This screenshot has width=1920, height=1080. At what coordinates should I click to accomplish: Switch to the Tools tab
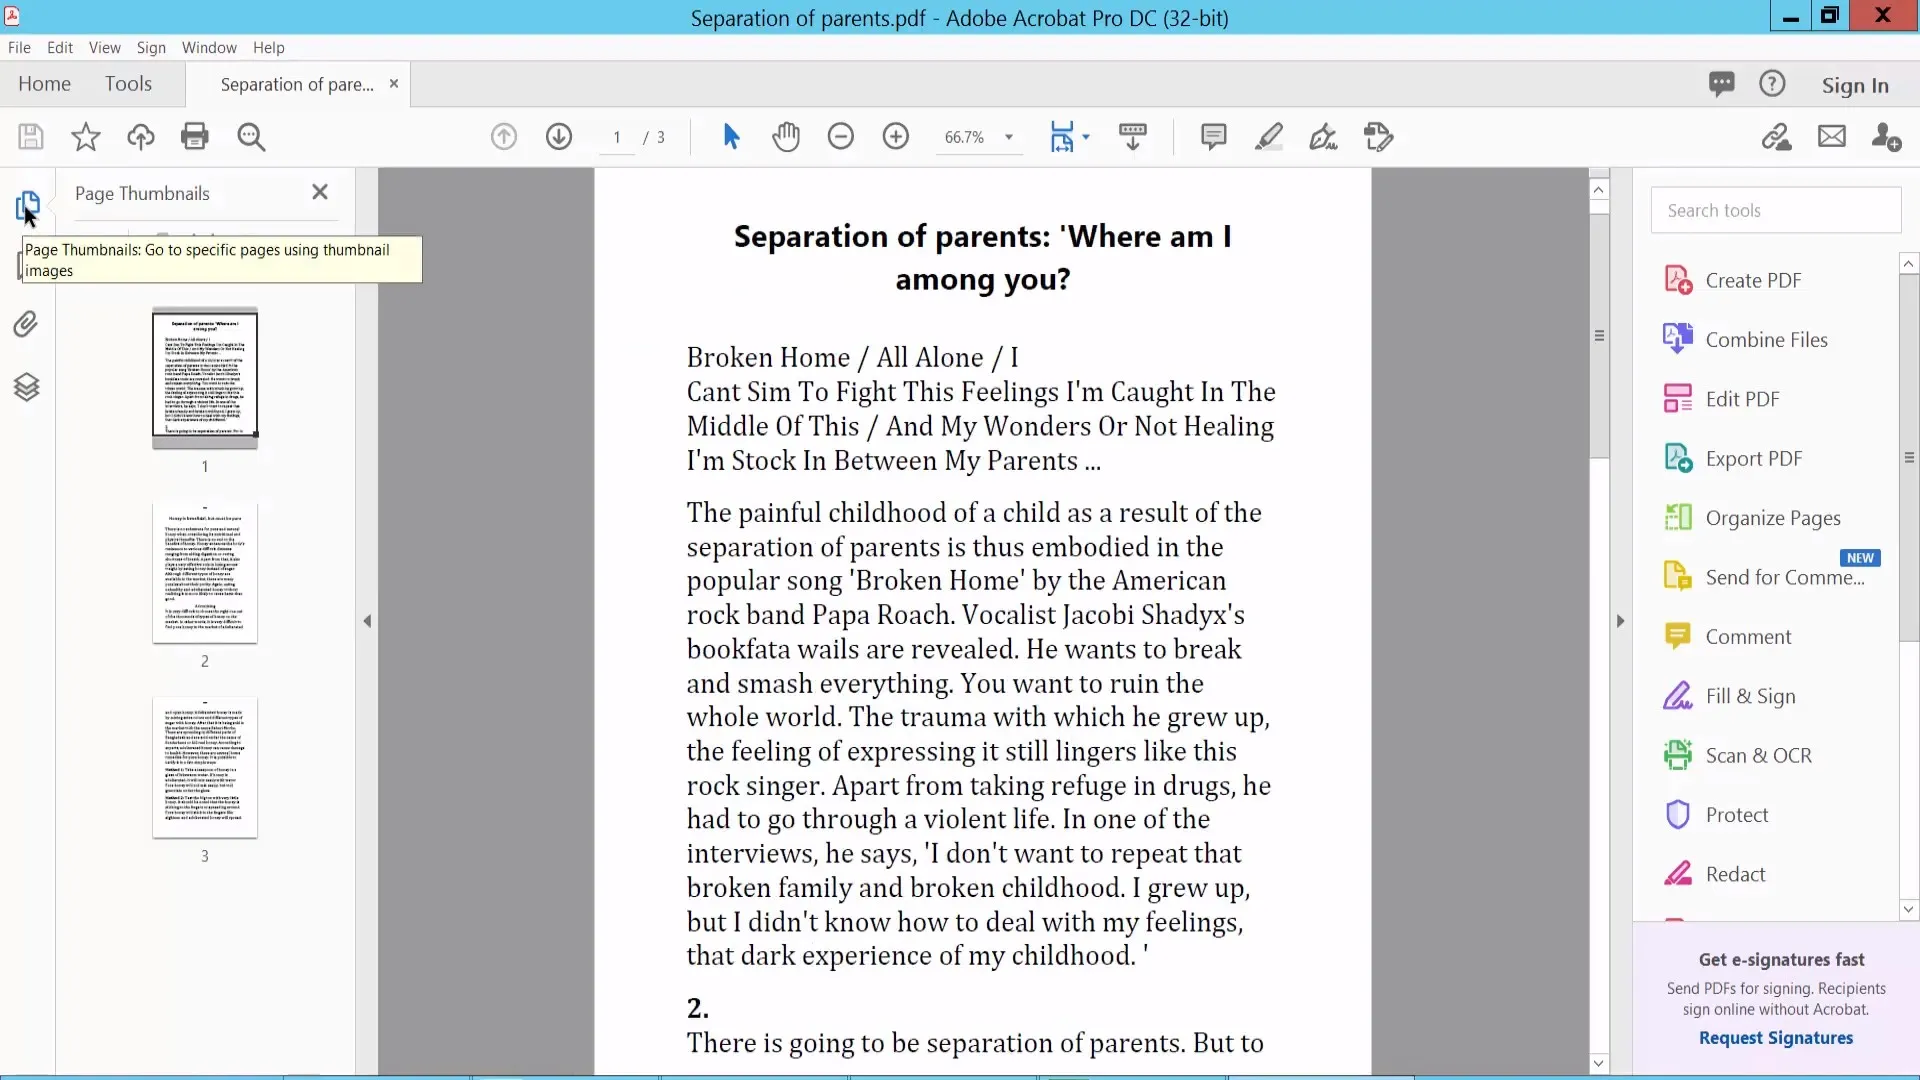click(x=128, y=85)
